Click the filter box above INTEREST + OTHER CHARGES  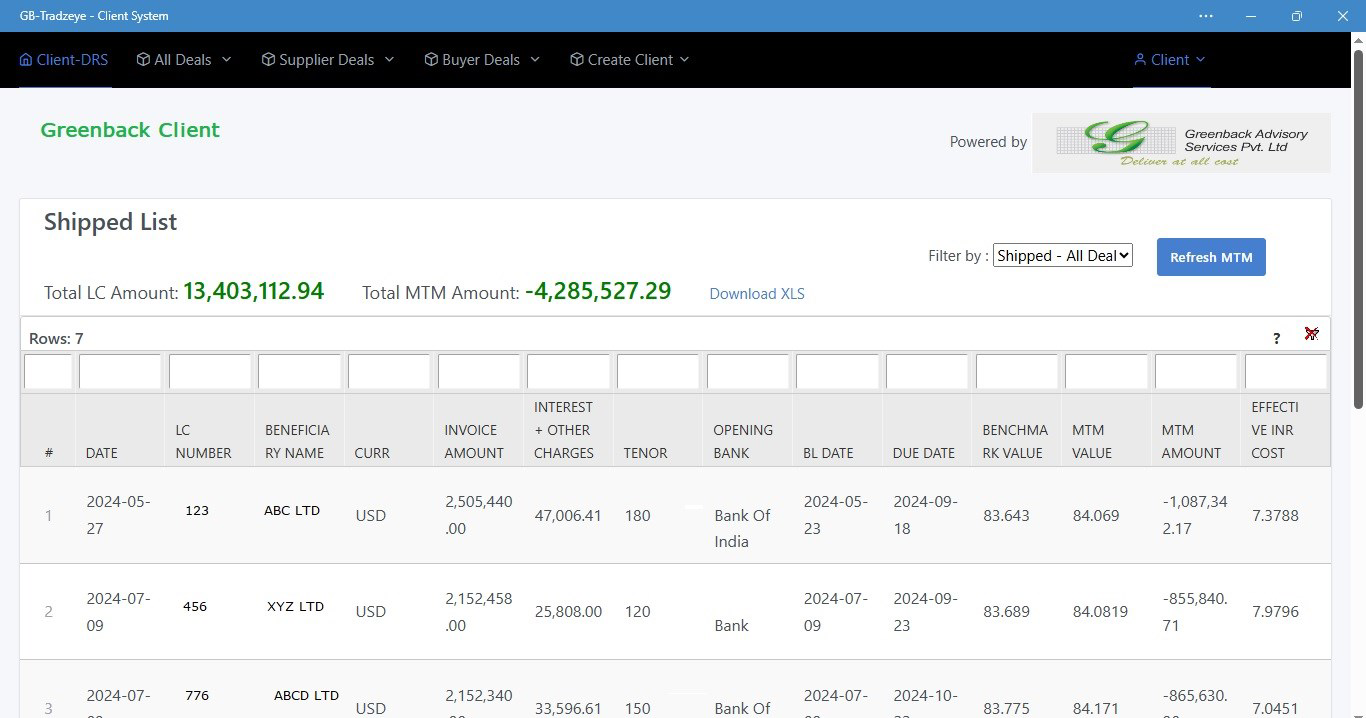568,371
